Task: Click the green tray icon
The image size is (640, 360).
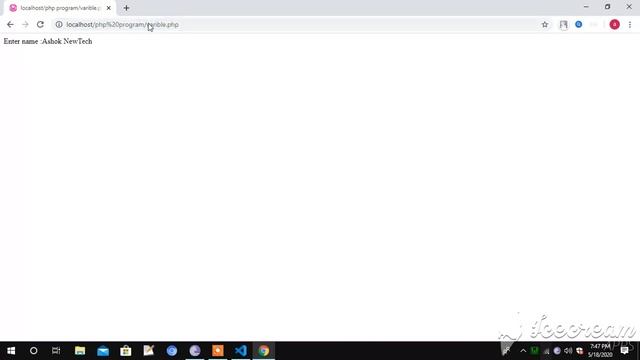Action: pyautogui.click(x=534, y=351)
